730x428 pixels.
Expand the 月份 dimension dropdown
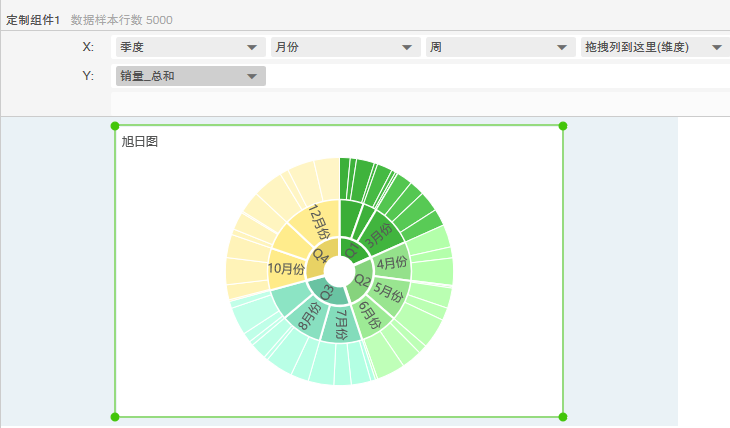coord(345,47)
